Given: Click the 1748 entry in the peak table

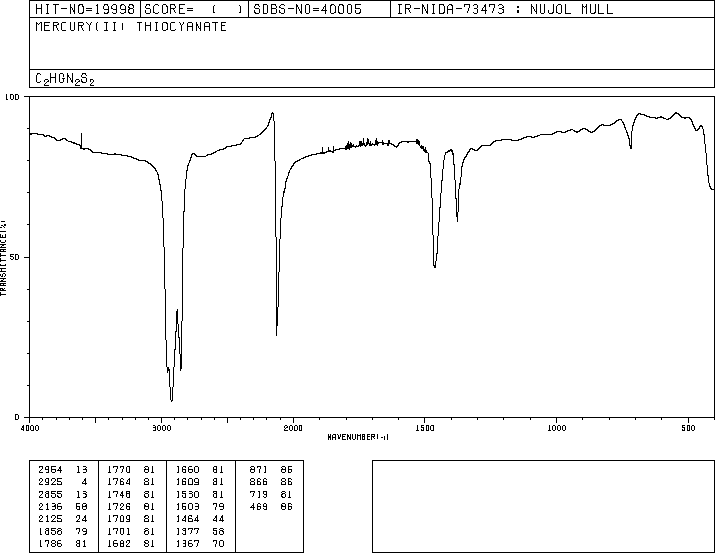Looking at the screenshot, I should click(119, 494).
